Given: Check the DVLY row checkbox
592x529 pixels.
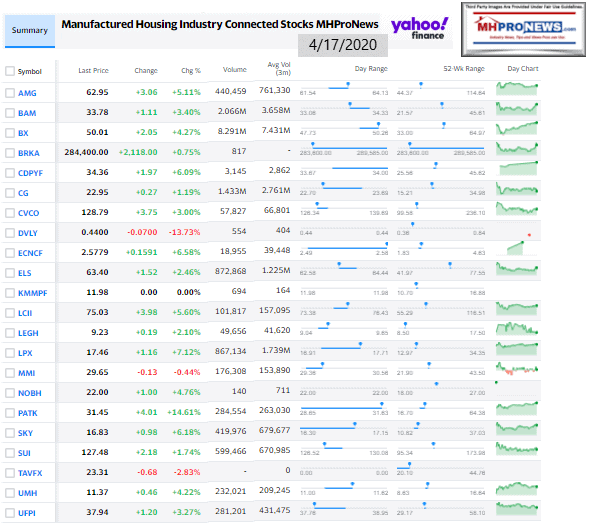Looking at the screenshot, I should click(10, 233).
